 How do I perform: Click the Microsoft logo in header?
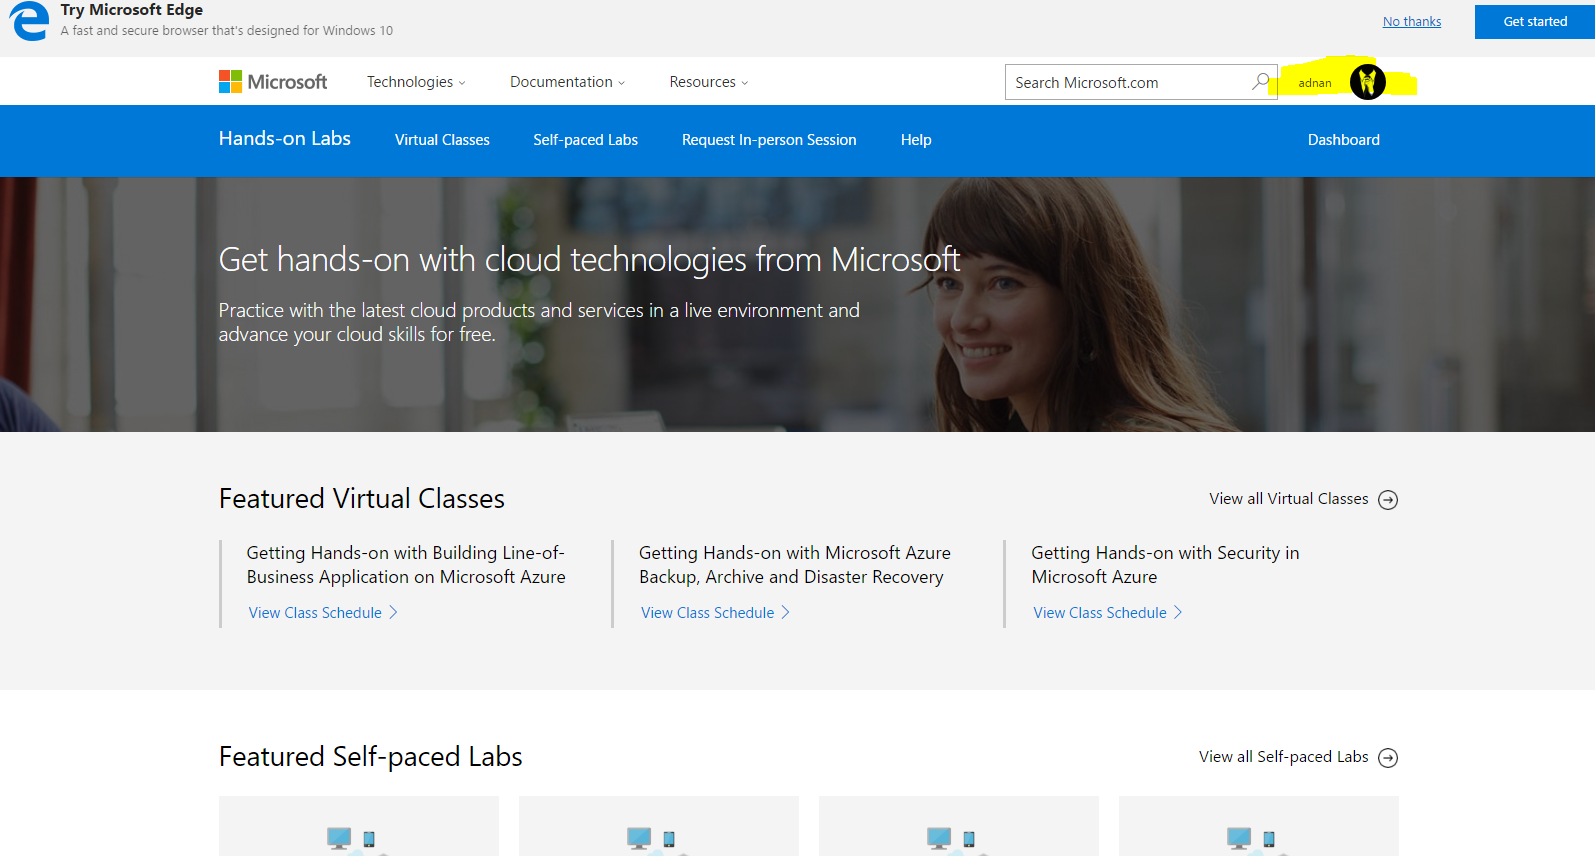coord(273,82)
